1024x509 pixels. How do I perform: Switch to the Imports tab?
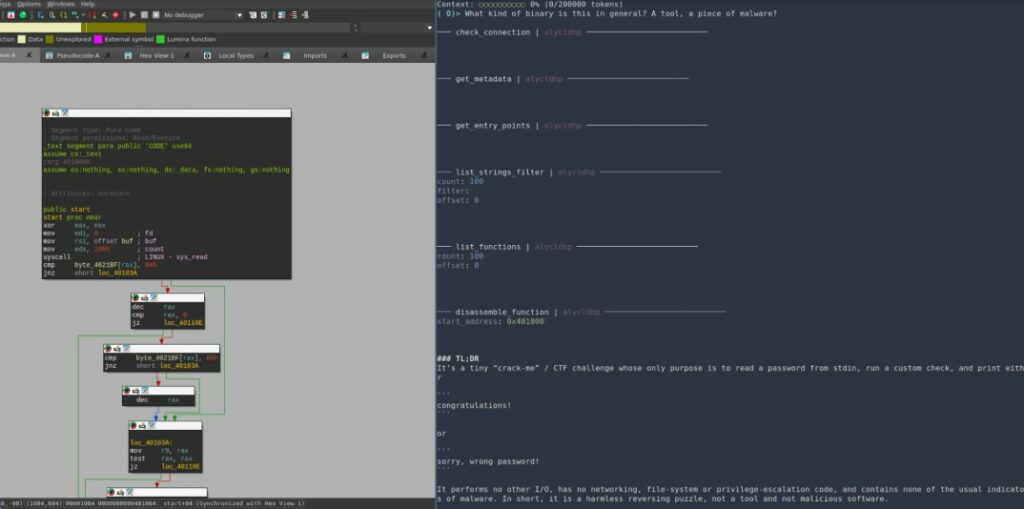pyautogui.click(x=315, y=55)
